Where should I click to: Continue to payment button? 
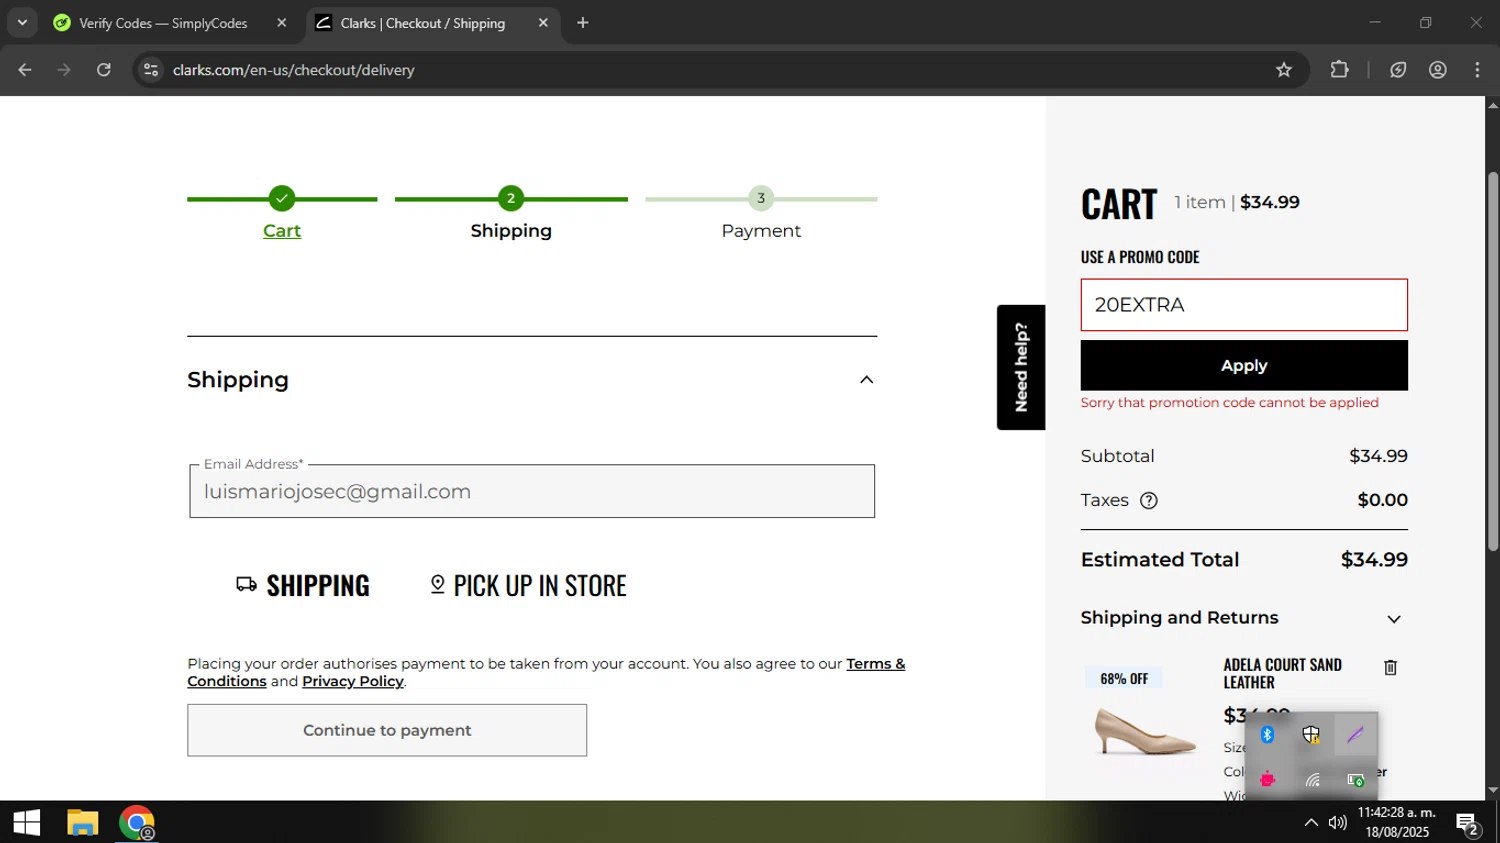tap(387, 730)
